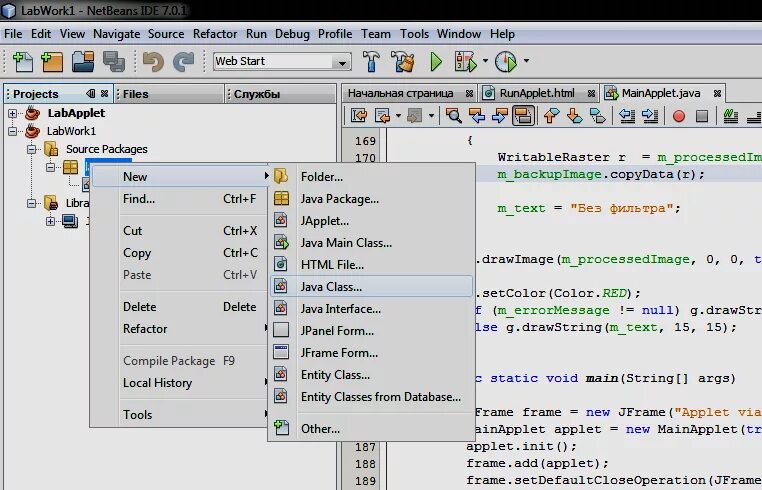Click the editor Back navigation icon
The width and height of the screenshot is (762, 490).
pyautogui.click(x=382, y=116)
